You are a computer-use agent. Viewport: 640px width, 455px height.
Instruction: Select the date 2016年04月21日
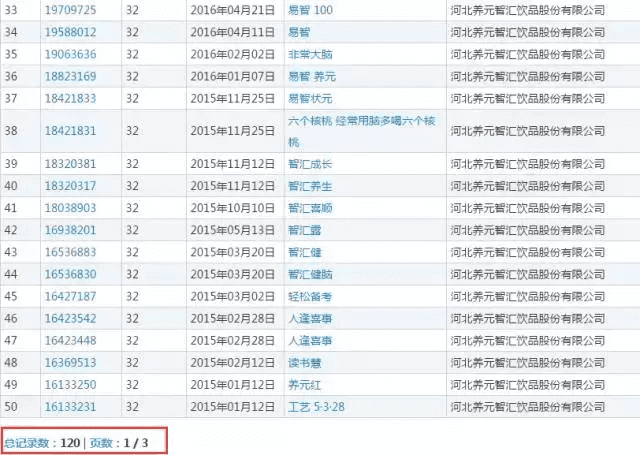point(233,10)
